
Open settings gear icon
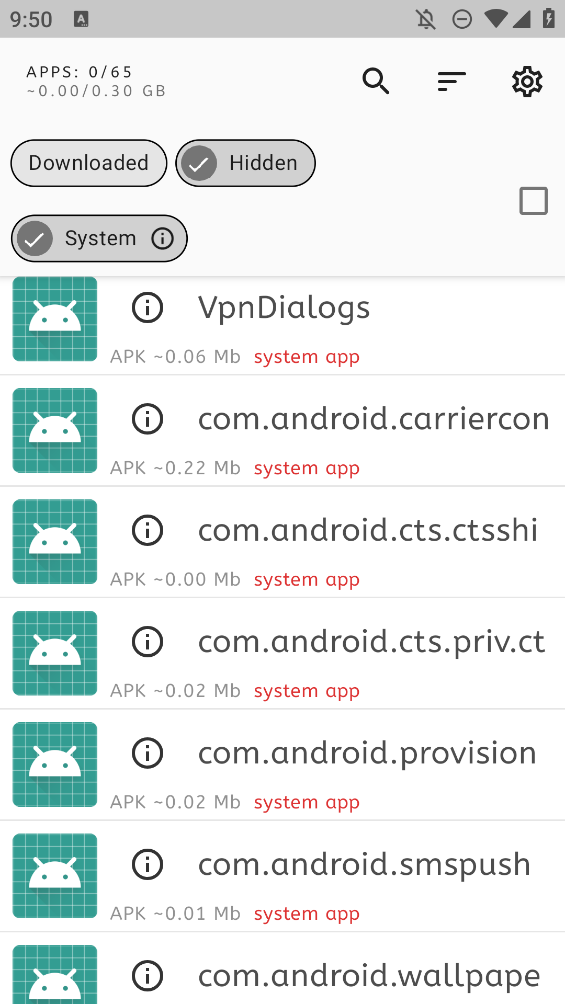tap(527, 81)
